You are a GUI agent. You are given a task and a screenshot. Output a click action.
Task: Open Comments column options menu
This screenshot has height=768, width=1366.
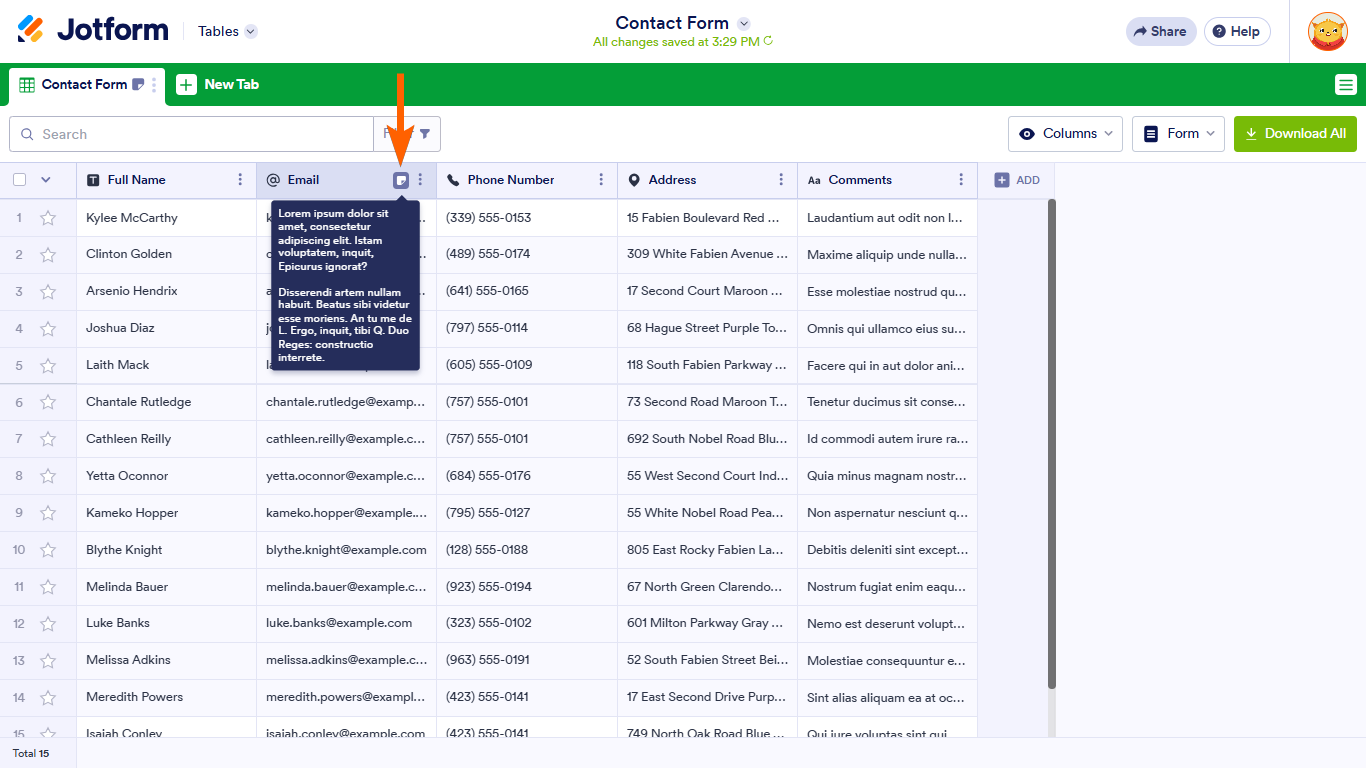(x=961, y=180)
